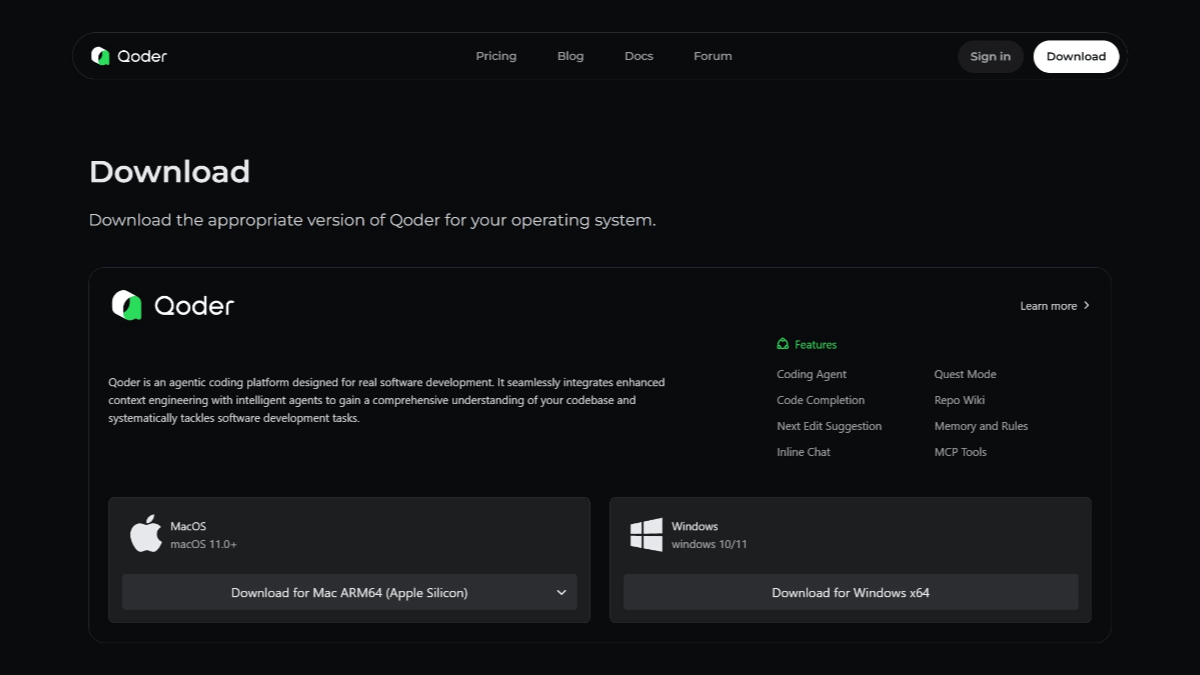Click the Next Edit Suggestion link
Screen dimensions: 1200x675
point(829,426)
